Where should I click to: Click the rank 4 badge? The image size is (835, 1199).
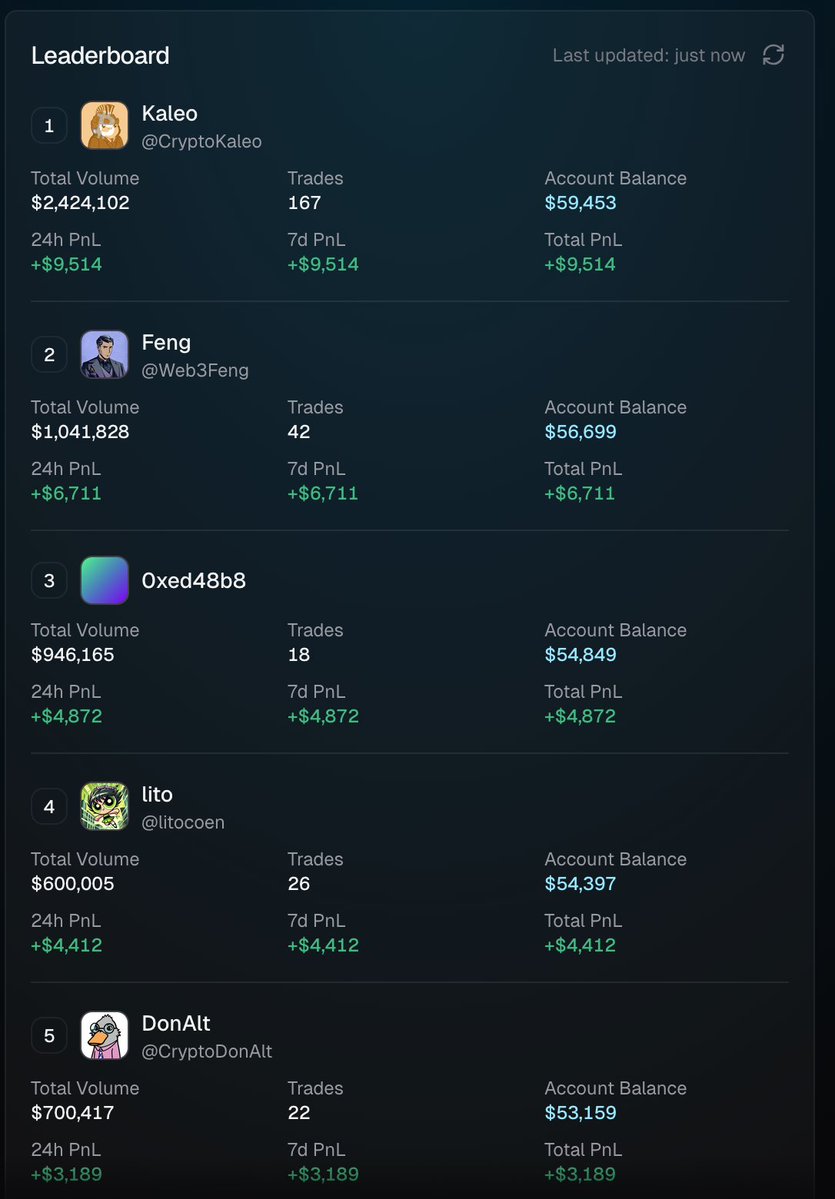coord(49,806)
